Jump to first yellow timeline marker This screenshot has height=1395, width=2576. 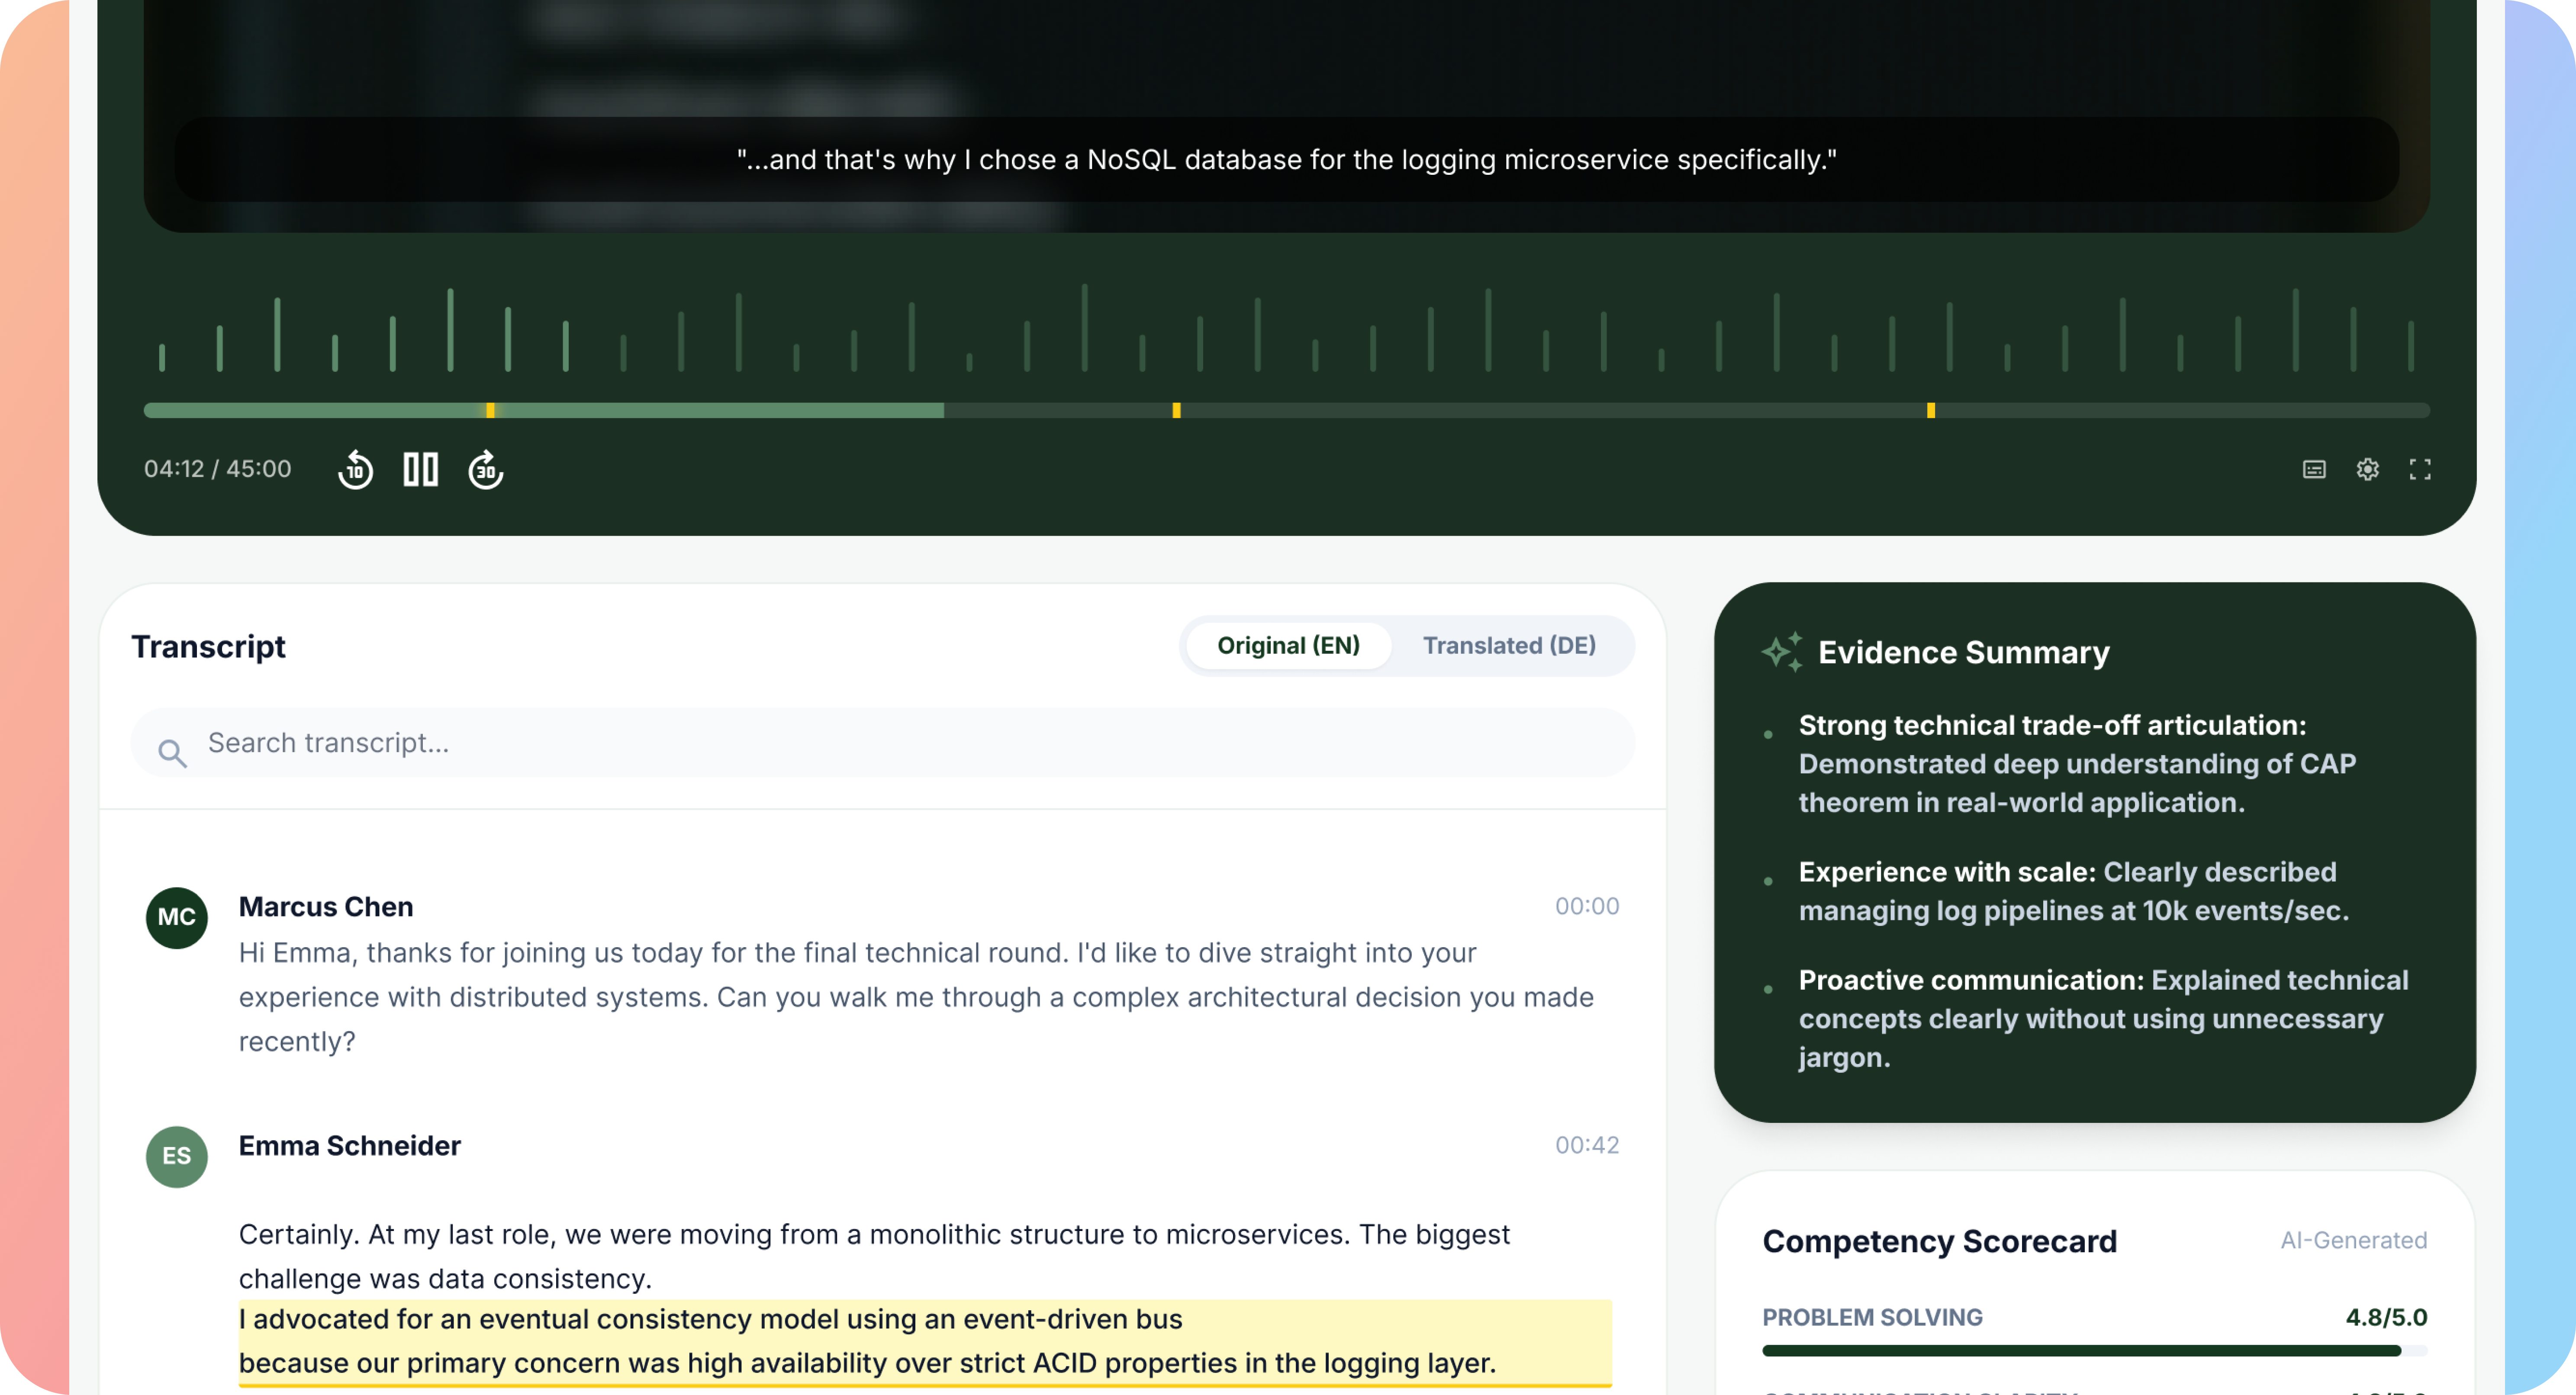coord(490,410)
